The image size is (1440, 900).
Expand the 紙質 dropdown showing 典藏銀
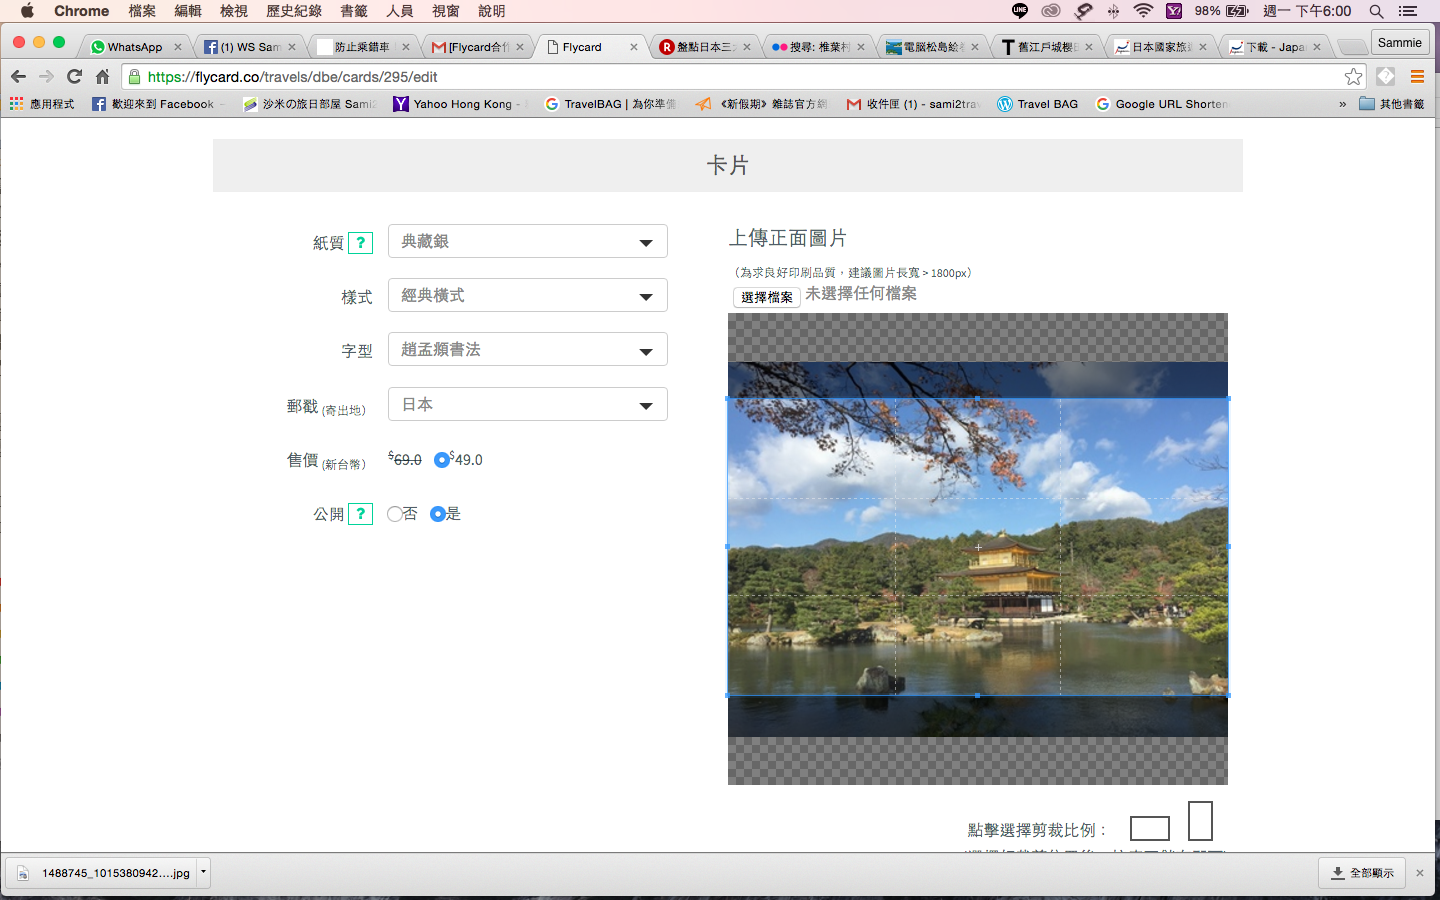528,241
